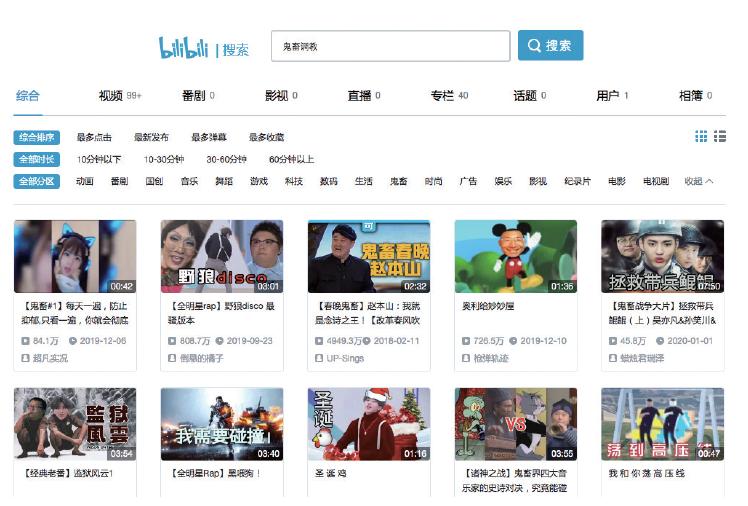Image resolution: width=748 pixels, height=506 pixels.
Task: Filter by 数码 category
Action: coord(329,181)
